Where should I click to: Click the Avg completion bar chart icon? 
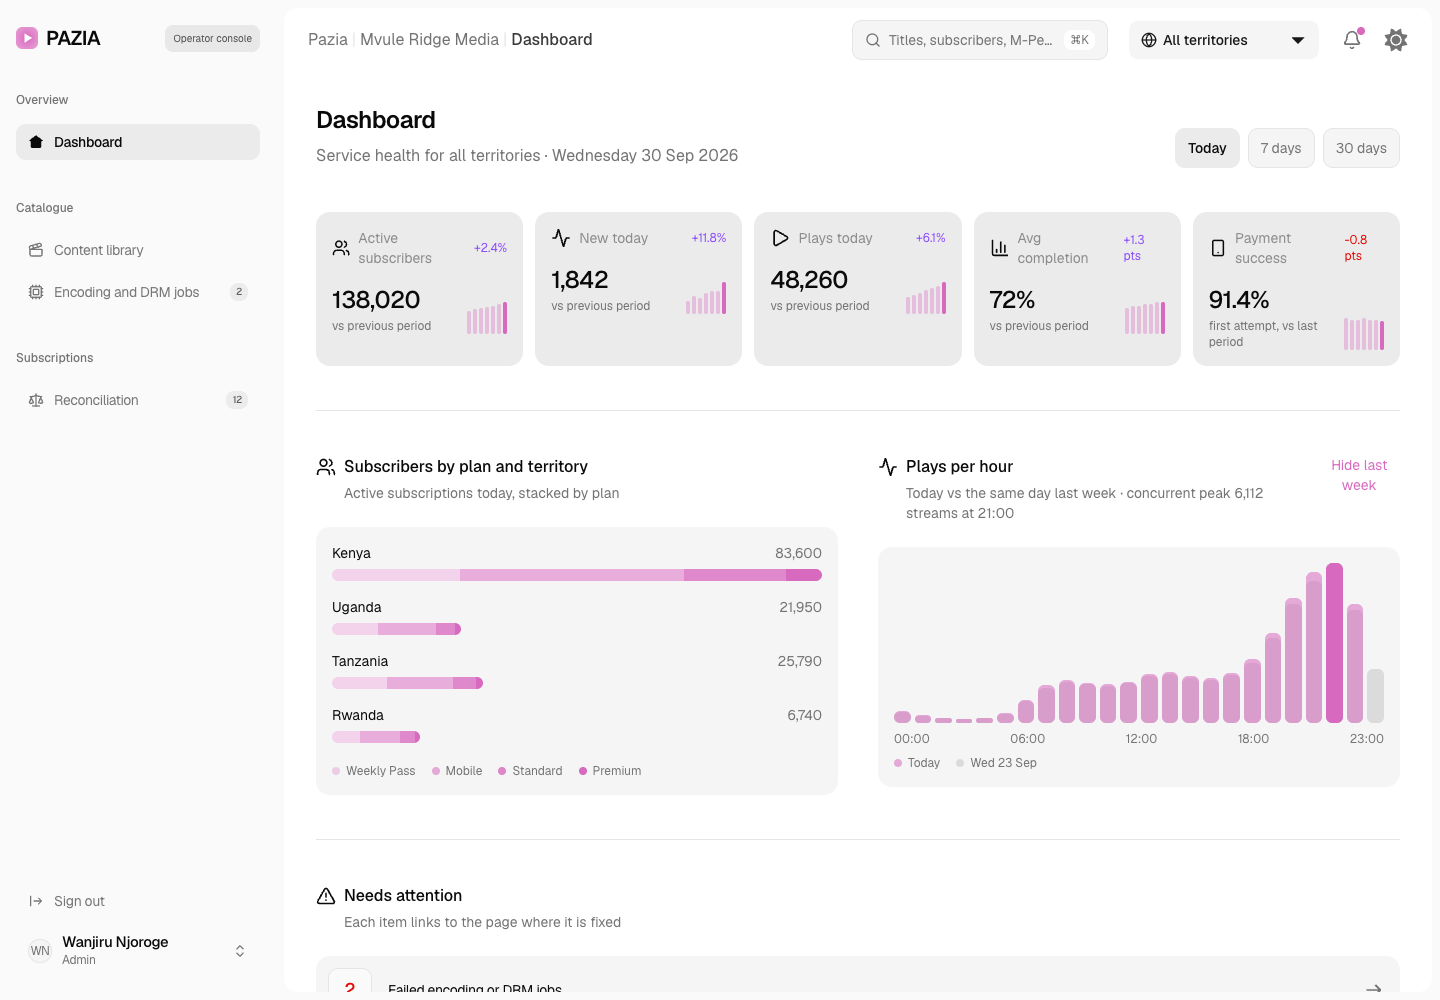tap(999, 248)
